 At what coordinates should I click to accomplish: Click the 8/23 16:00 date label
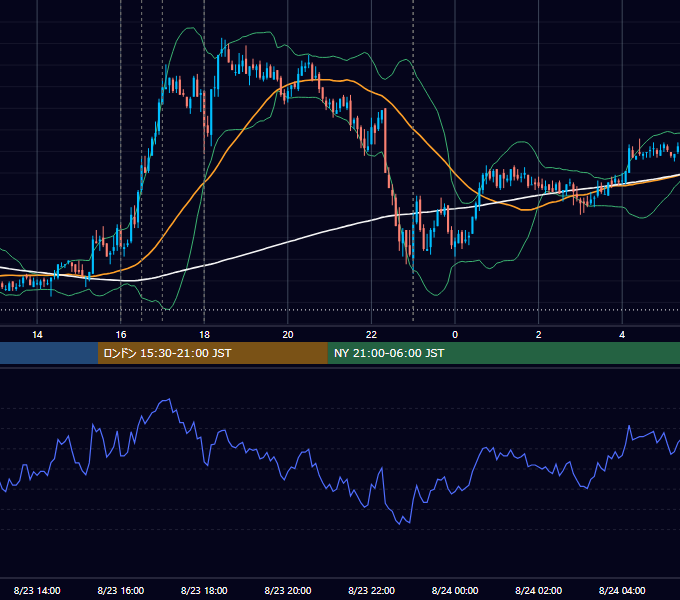[x=121, y=590]
